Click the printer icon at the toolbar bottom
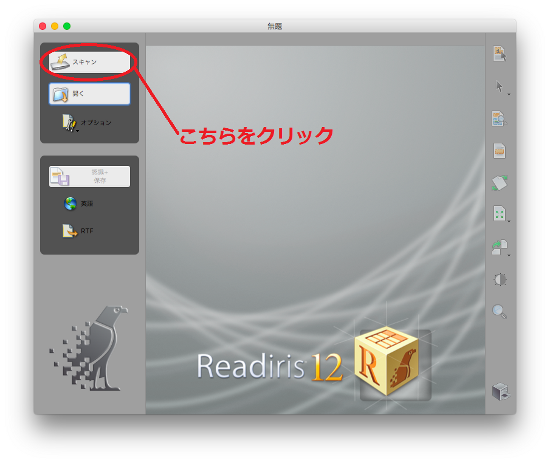This screenshot has width=550, height=463. [x=501, y=391]
